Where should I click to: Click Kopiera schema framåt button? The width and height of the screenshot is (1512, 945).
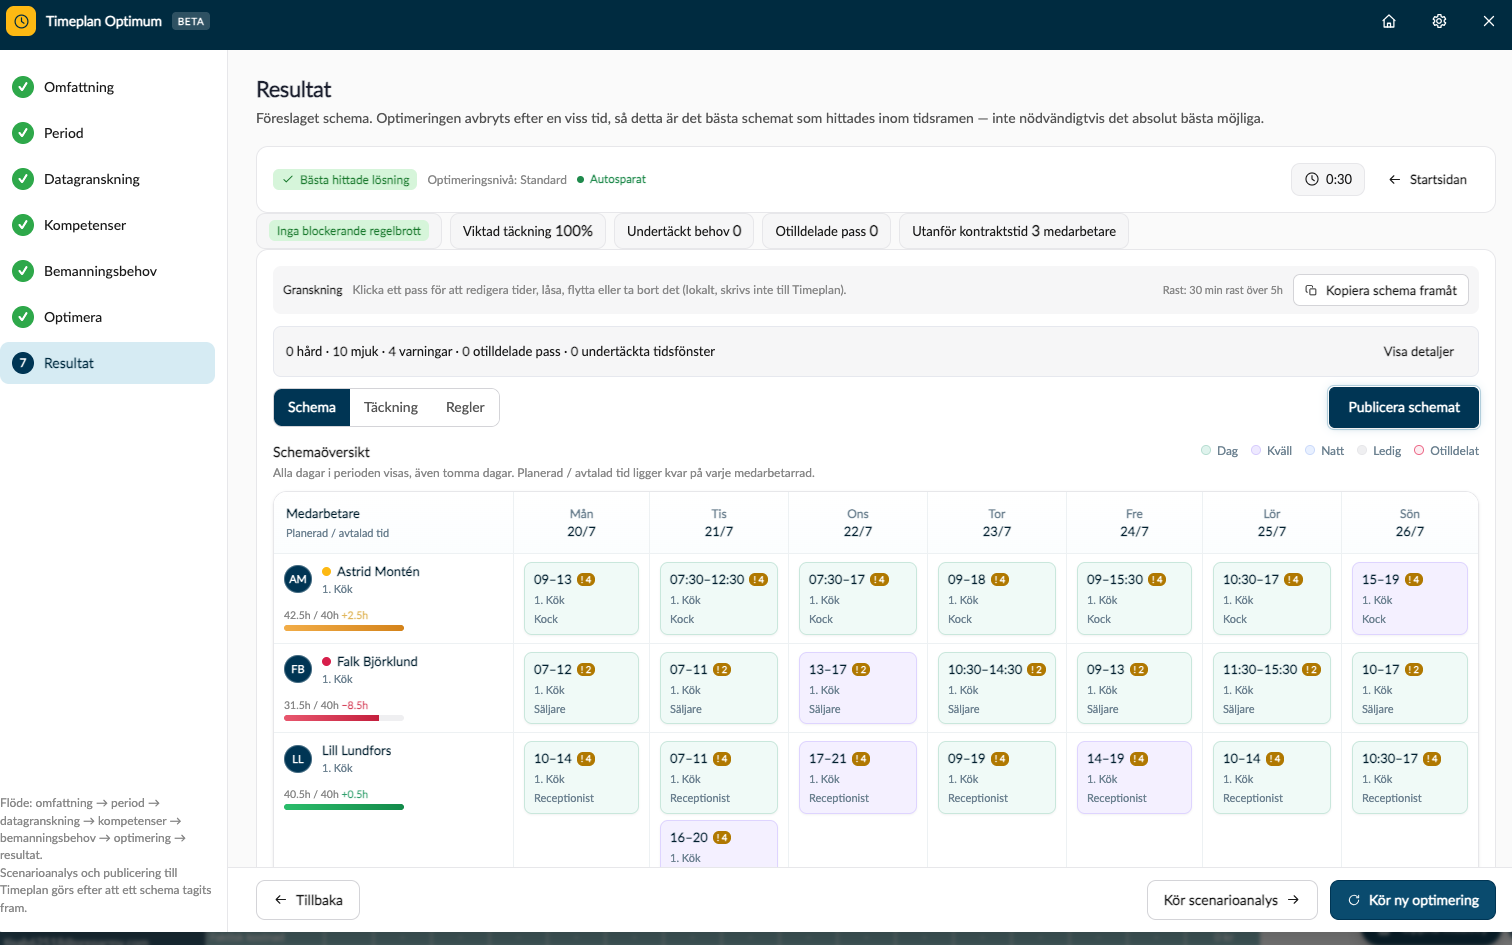pos(1381,290)
